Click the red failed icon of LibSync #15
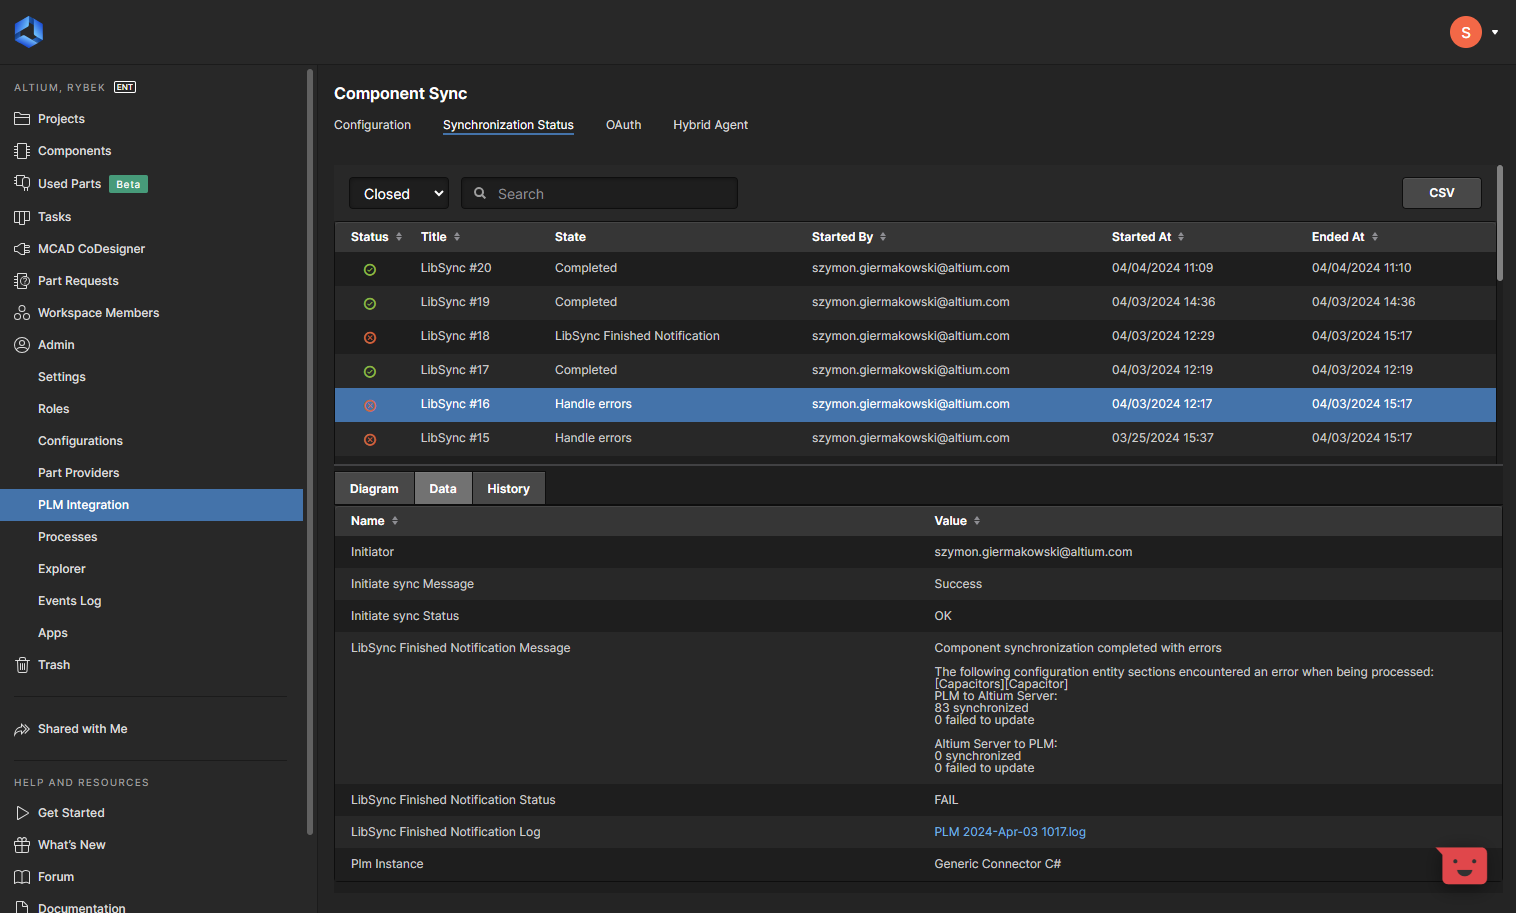This screenshot has height=913, width=1516. 370,439
